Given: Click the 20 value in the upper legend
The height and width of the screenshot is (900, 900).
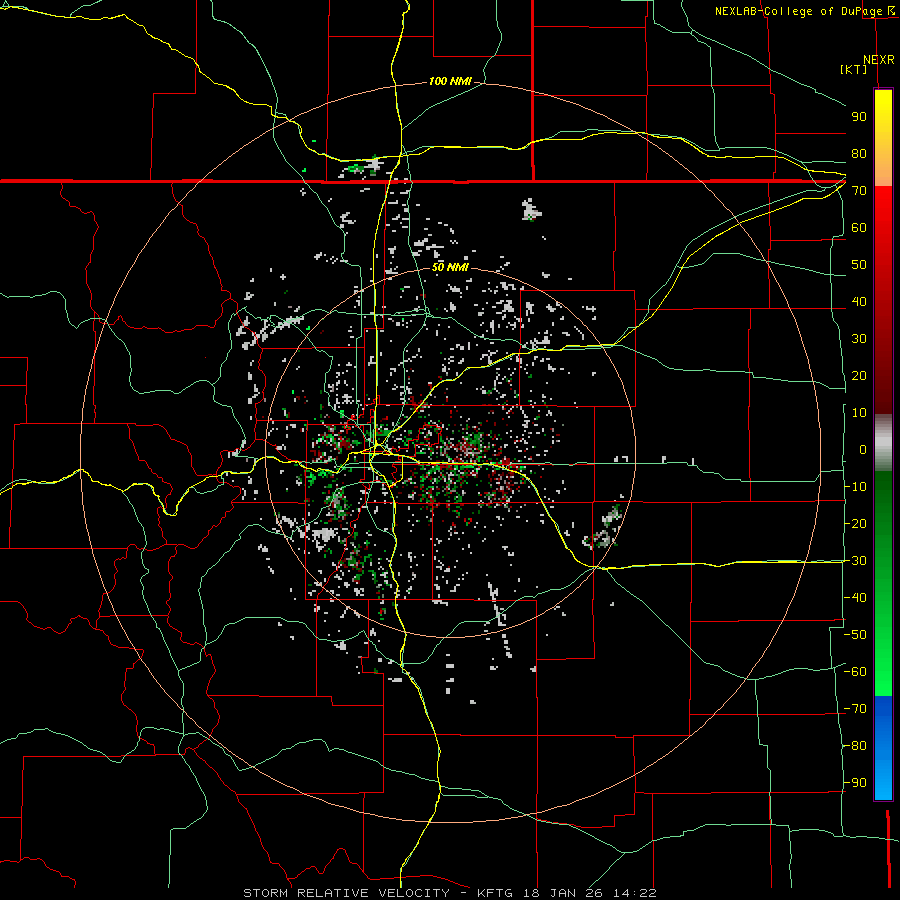Looking at the screenshot, I should (x=859, y=375).
